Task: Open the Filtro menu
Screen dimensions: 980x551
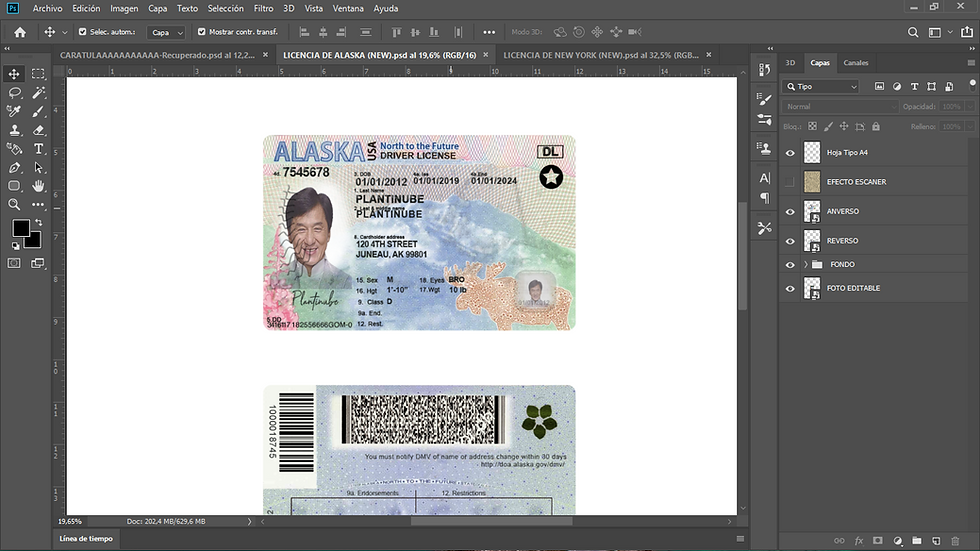Action: coord(263,8)
